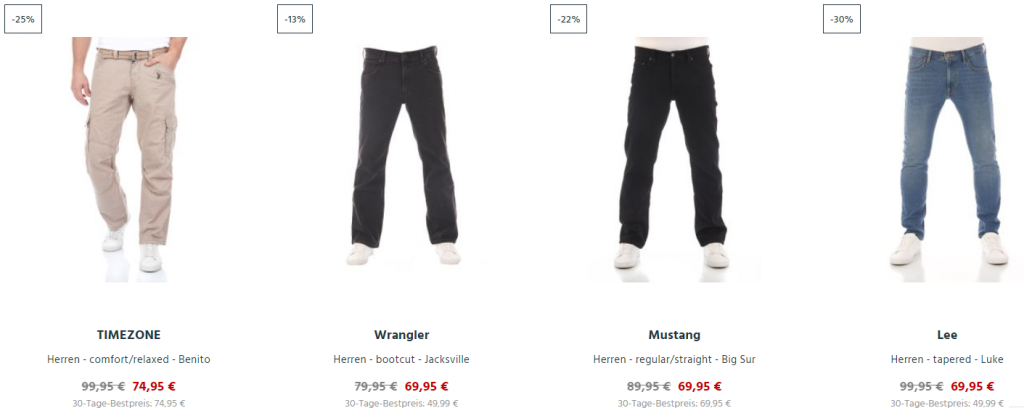The image size is (1024, 408).
Task: Click Mustang struck-through price 89,95 €
Action: pyautogui.click(x=649, y=386)
